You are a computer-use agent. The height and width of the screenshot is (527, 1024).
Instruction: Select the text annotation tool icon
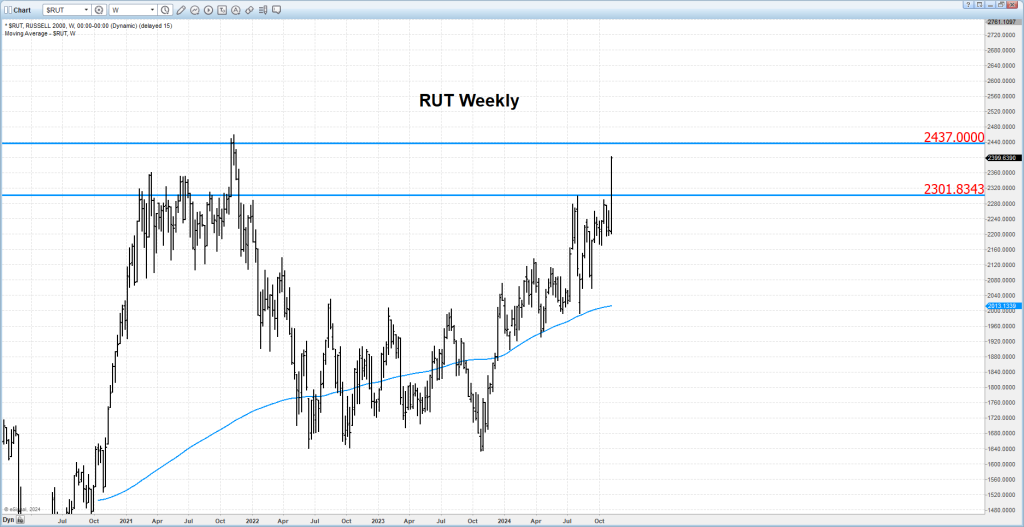(222, 10)
